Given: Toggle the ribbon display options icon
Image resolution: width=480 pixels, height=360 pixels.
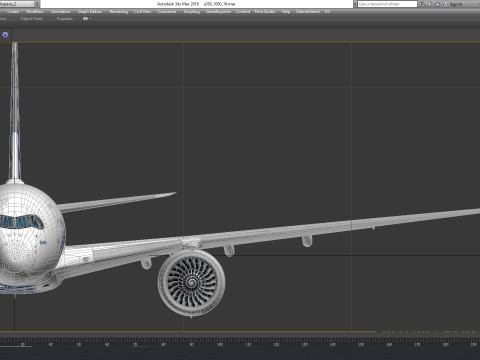Looking at the screenshot, I should pos(87,19).
